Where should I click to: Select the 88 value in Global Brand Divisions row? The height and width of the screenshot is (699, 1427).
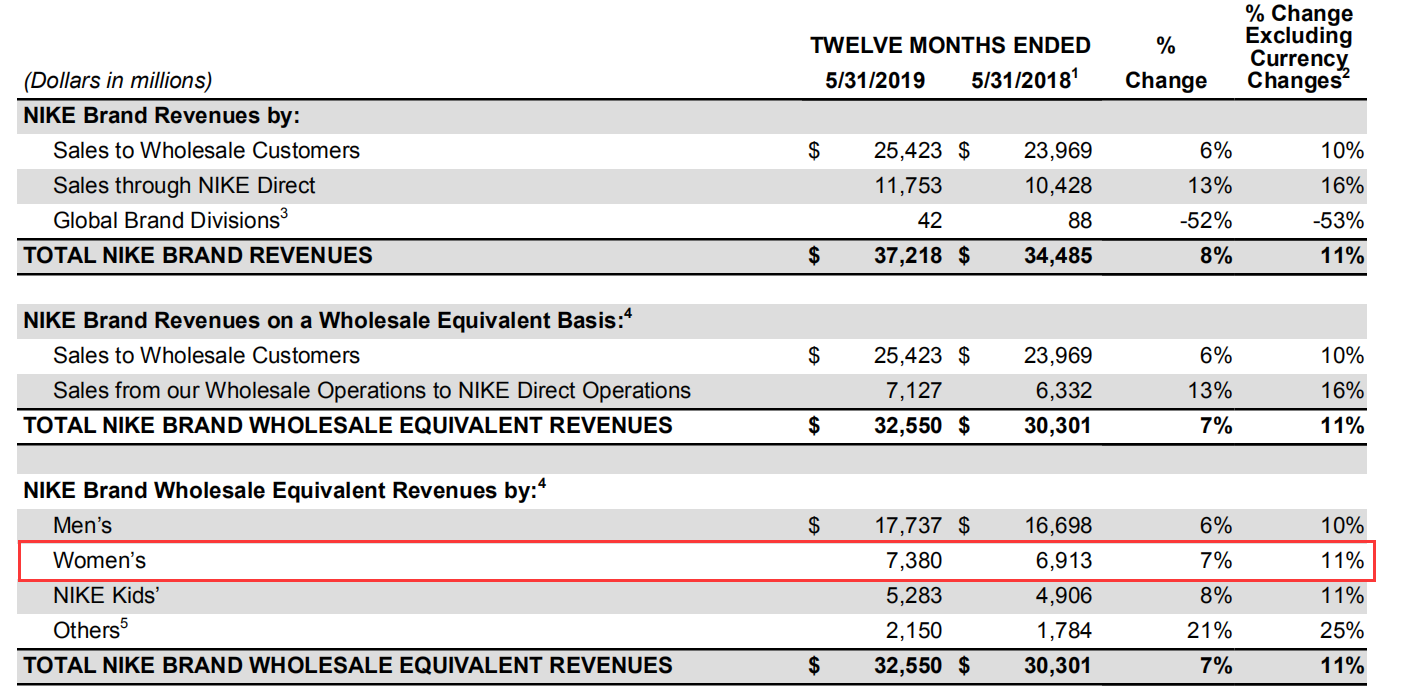[x=1079, y=220]
